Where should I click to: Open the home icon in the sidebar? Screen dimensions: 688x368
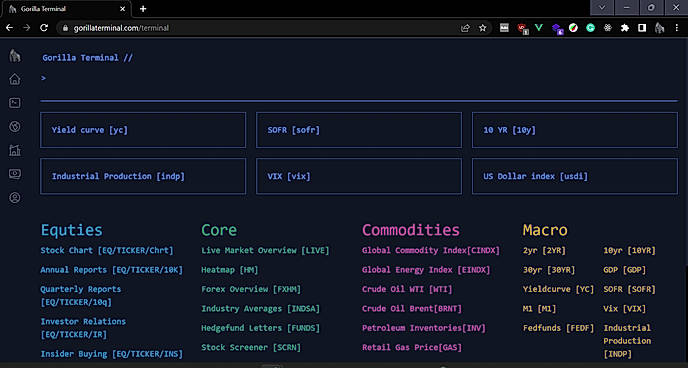15,79
